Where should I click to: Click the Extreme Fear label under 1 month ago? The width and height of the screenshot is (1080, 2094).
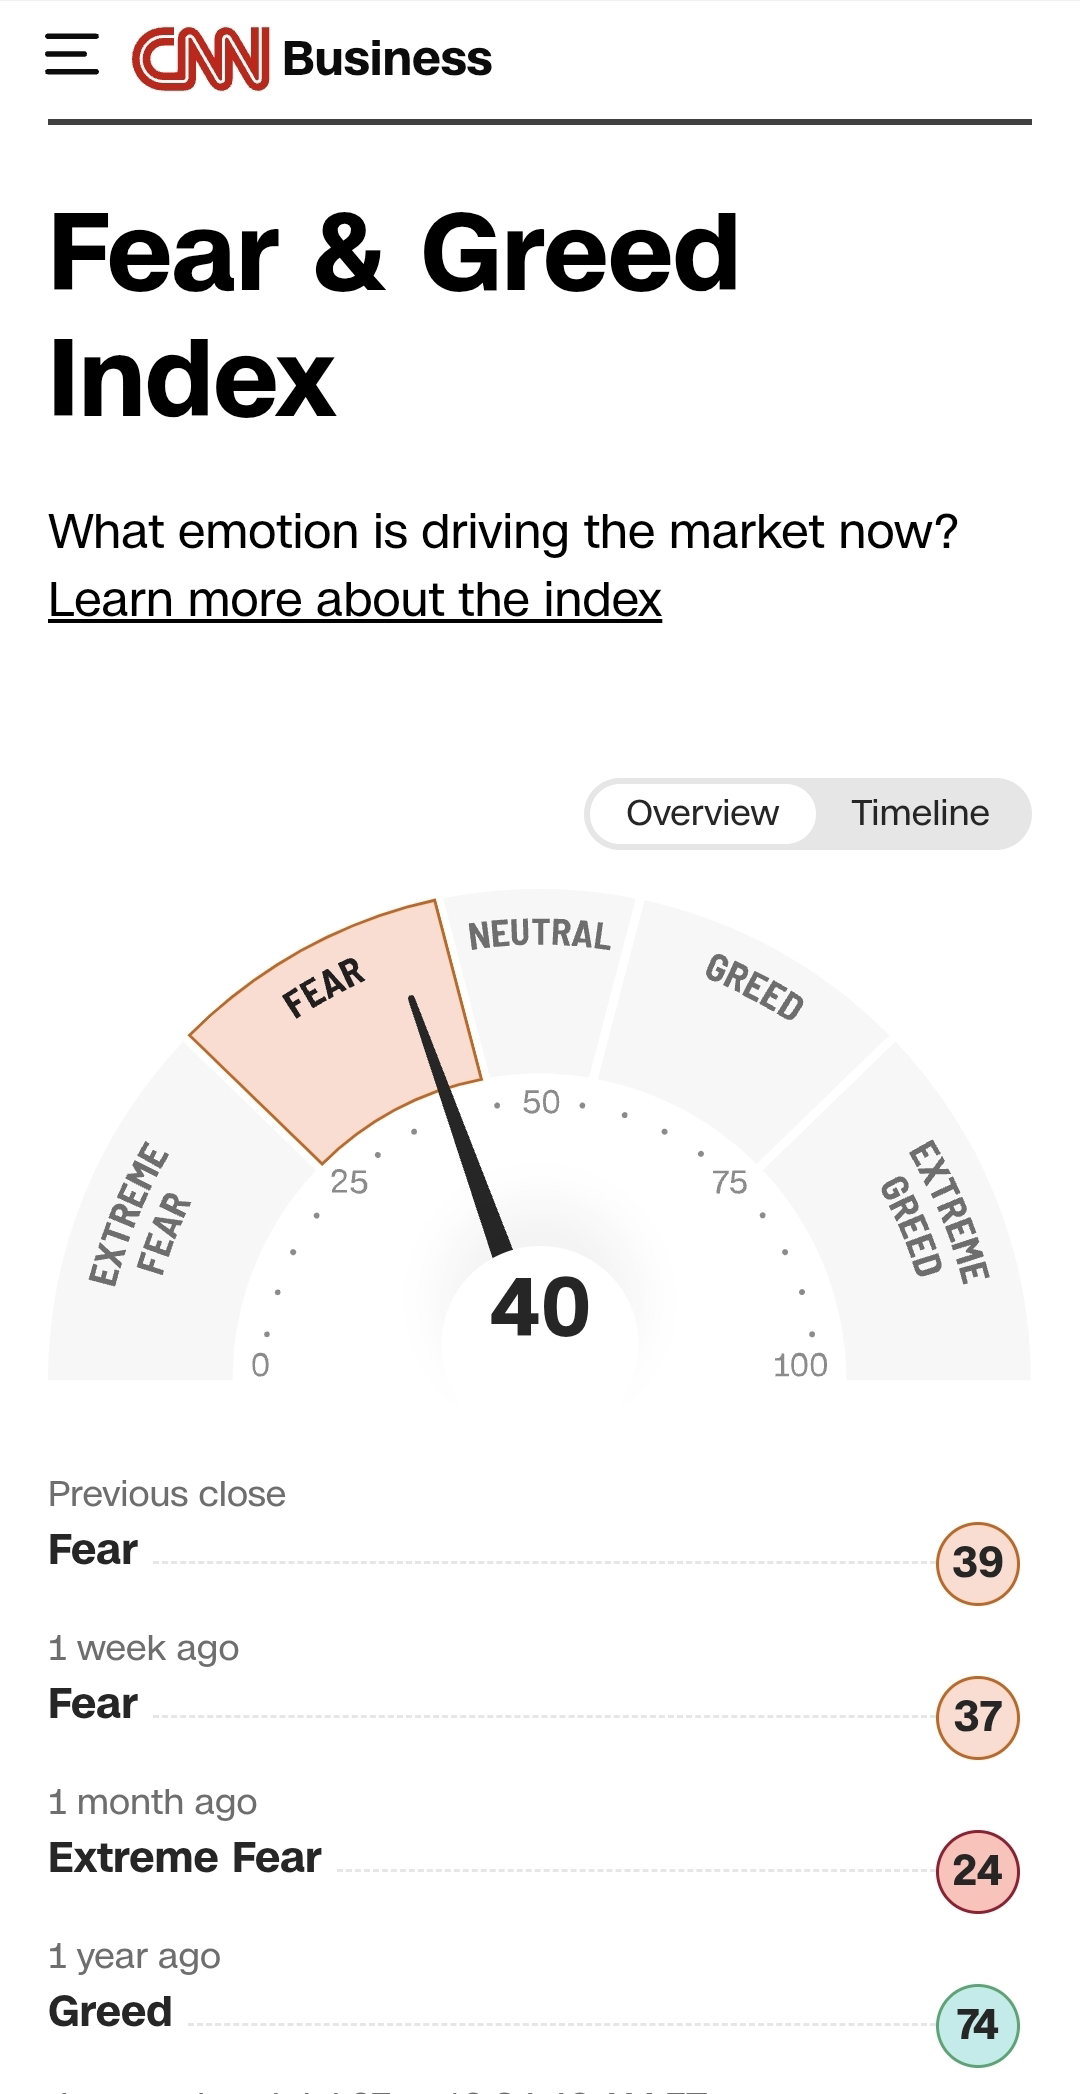(185, 1858)
